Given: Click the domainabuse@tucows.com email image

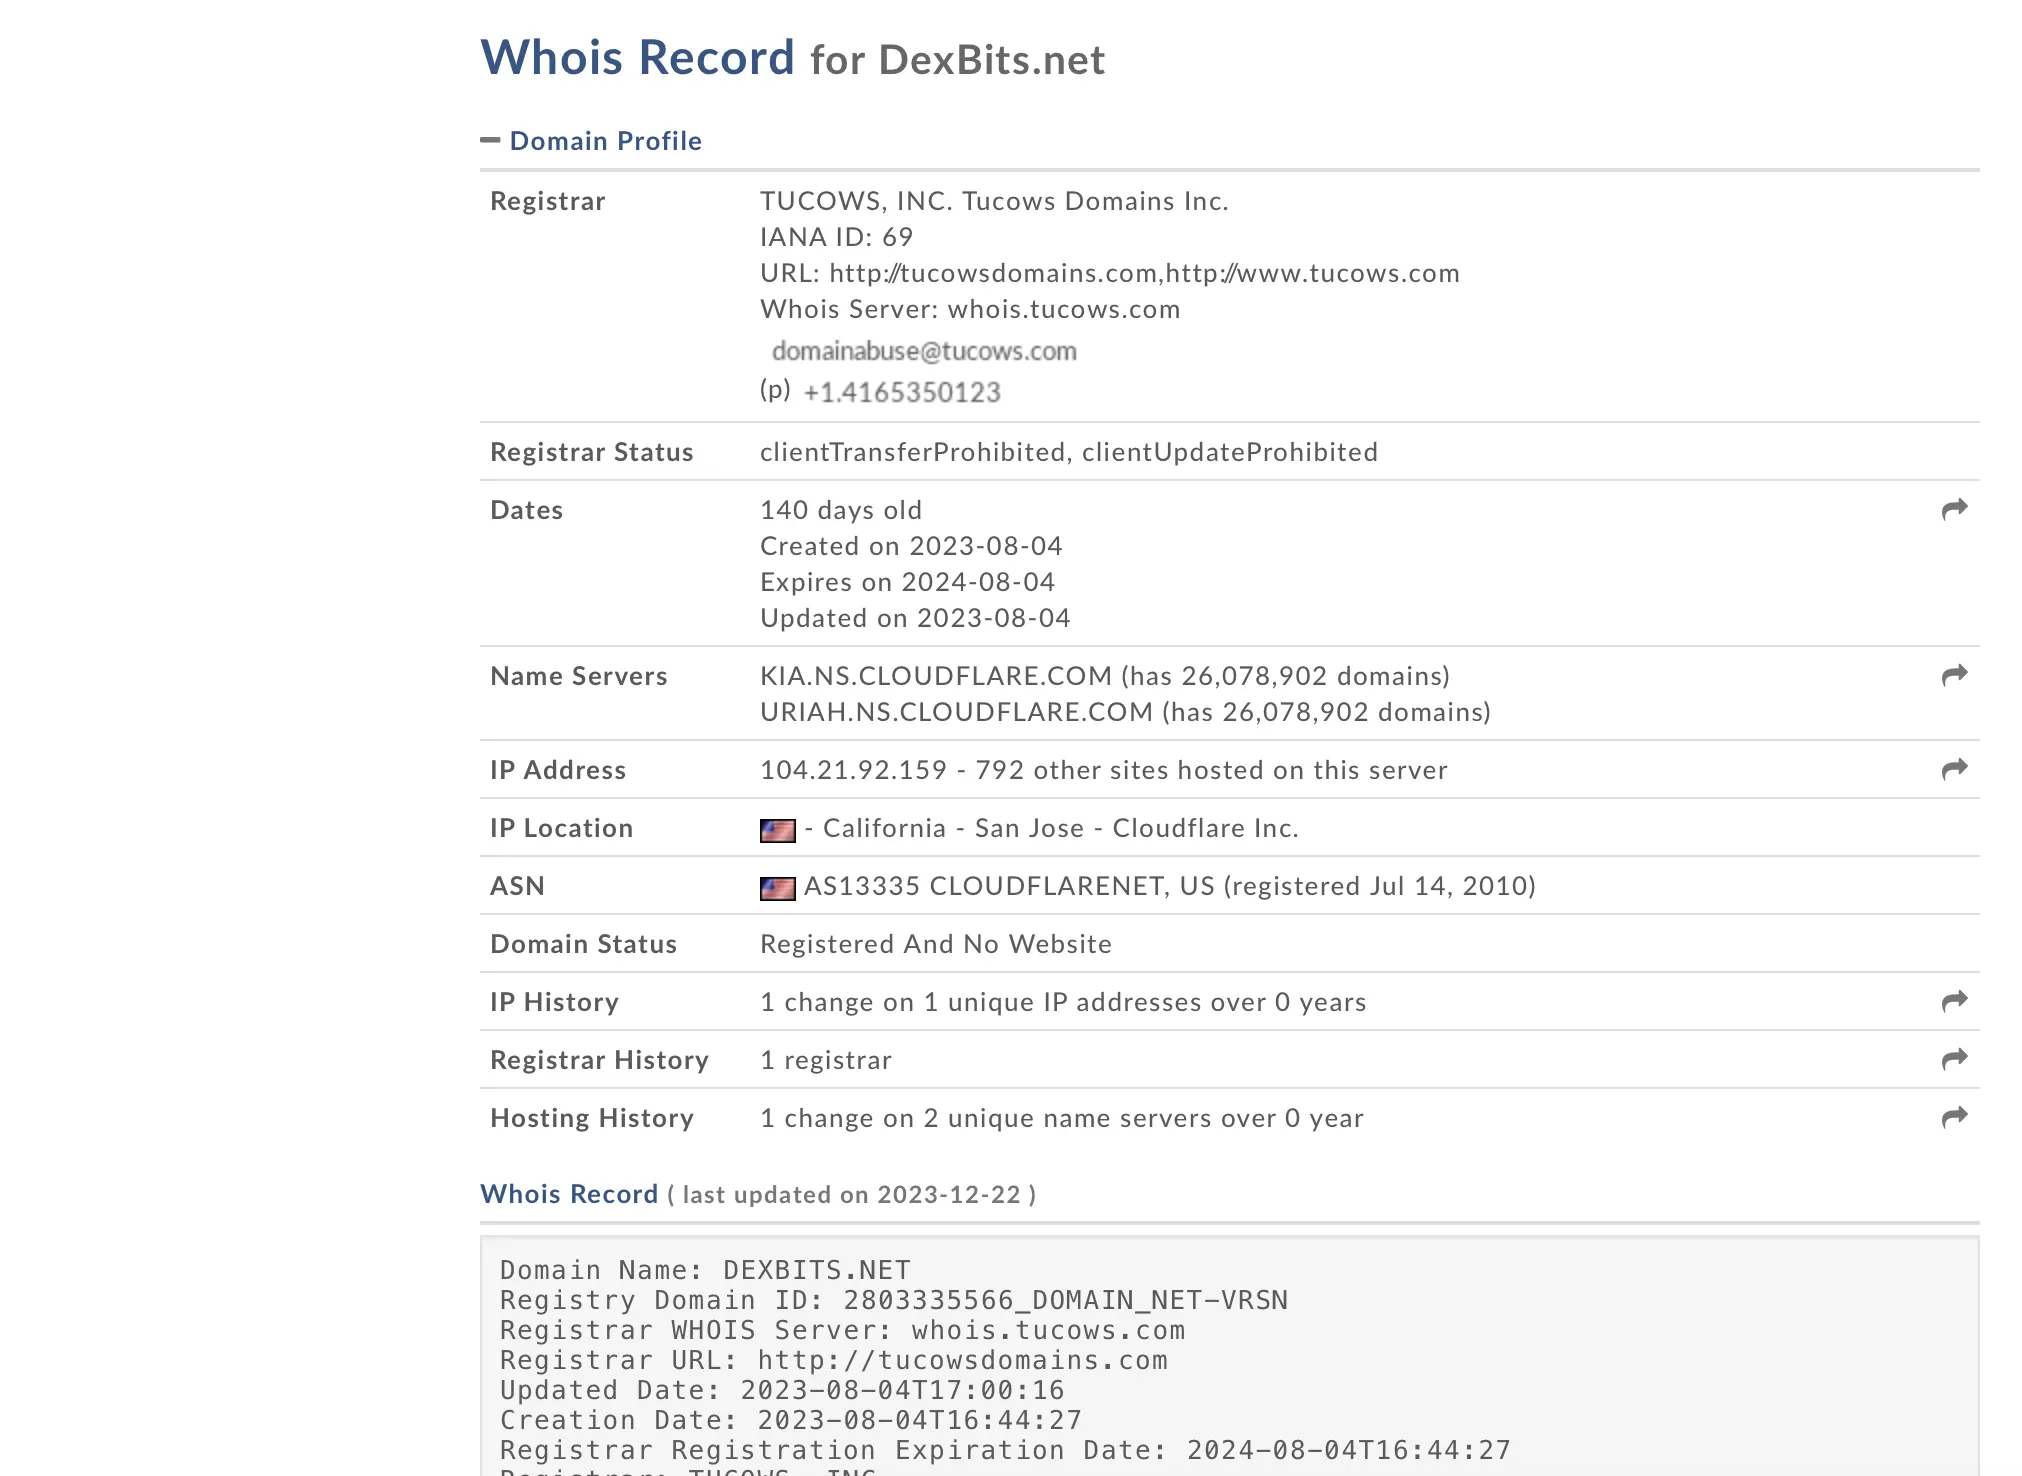Looking at the screenshot, I should [x=924, y=351].
